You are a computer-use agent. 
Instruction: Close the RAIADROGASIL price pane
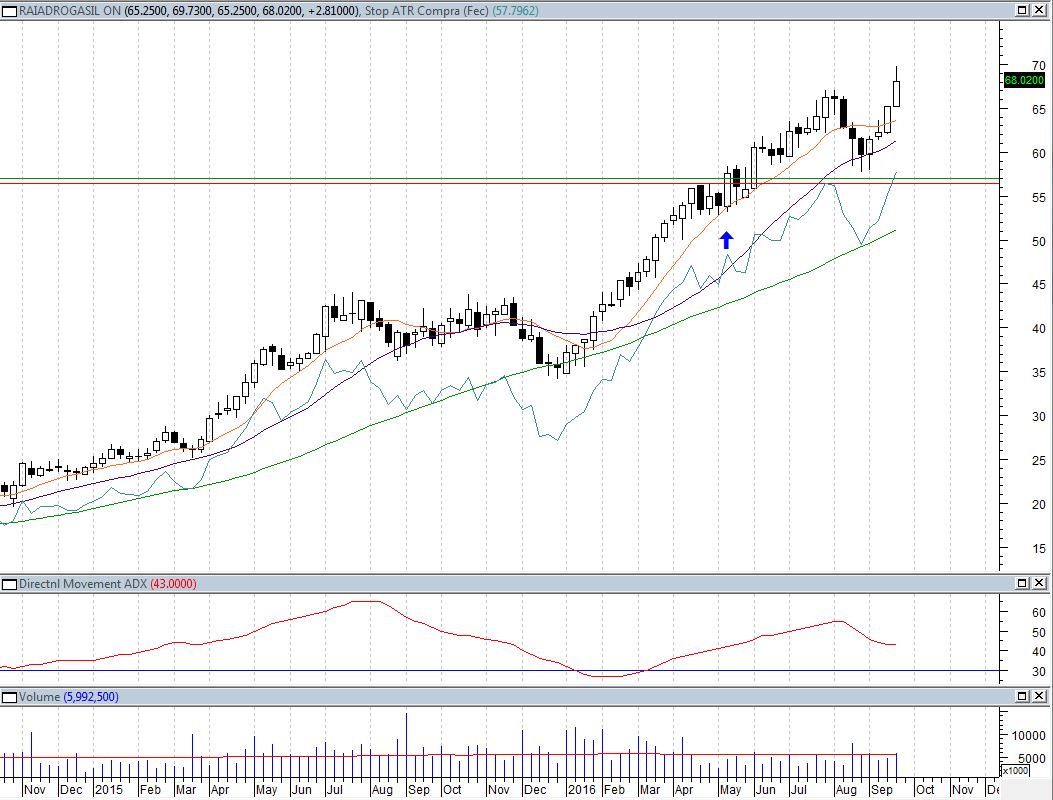[1041, 10]
